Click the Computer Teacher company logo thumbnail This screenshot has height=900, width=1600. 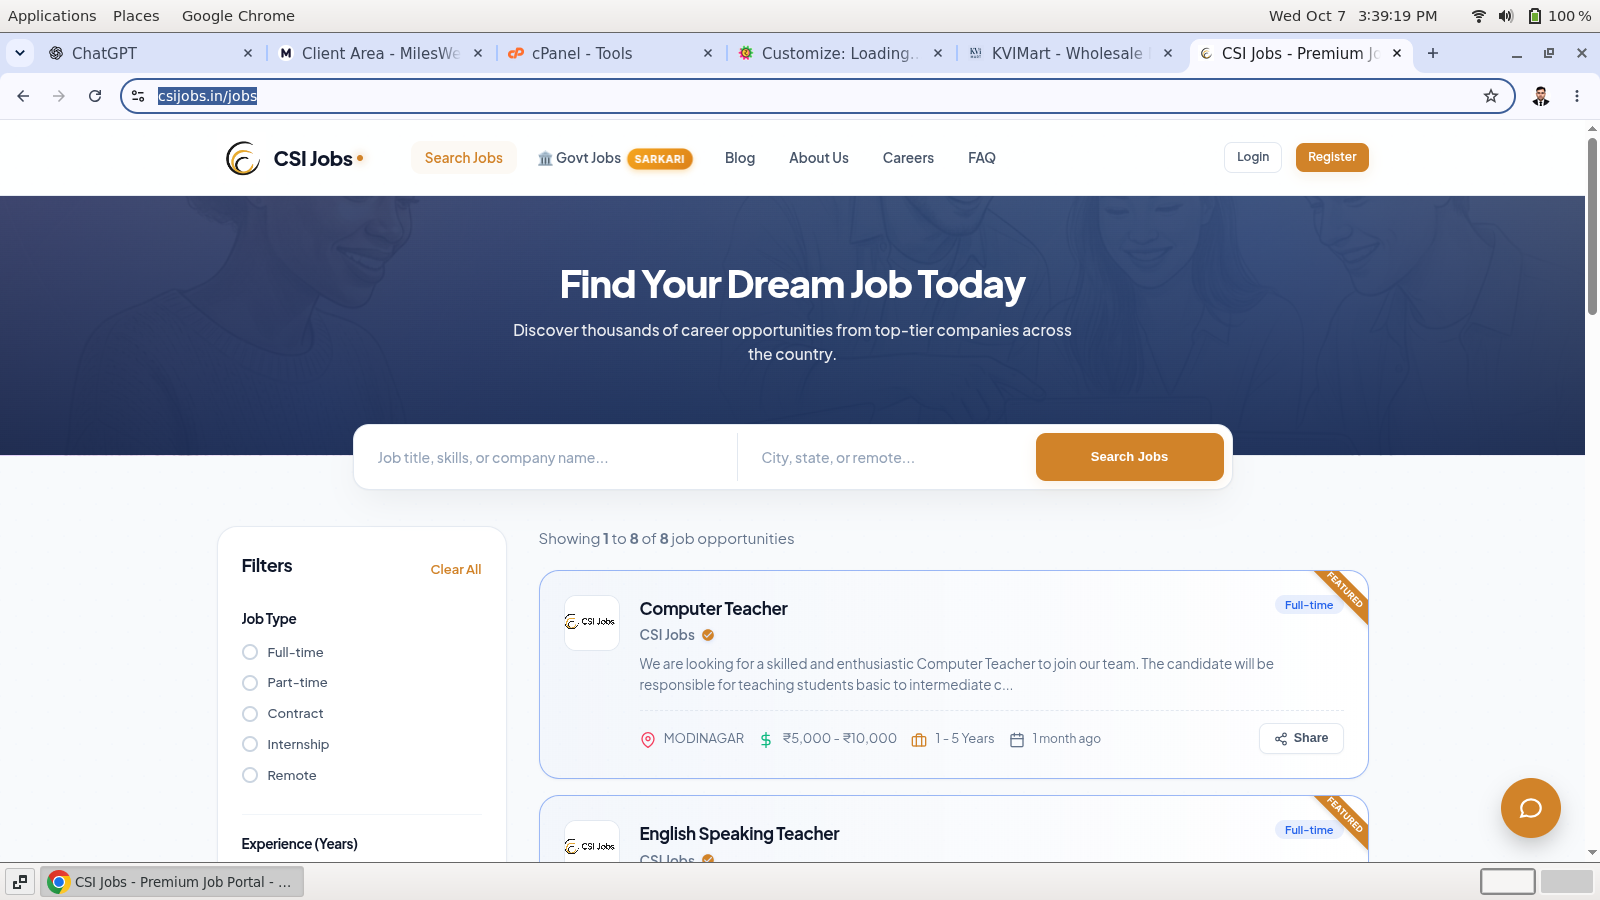592,622
